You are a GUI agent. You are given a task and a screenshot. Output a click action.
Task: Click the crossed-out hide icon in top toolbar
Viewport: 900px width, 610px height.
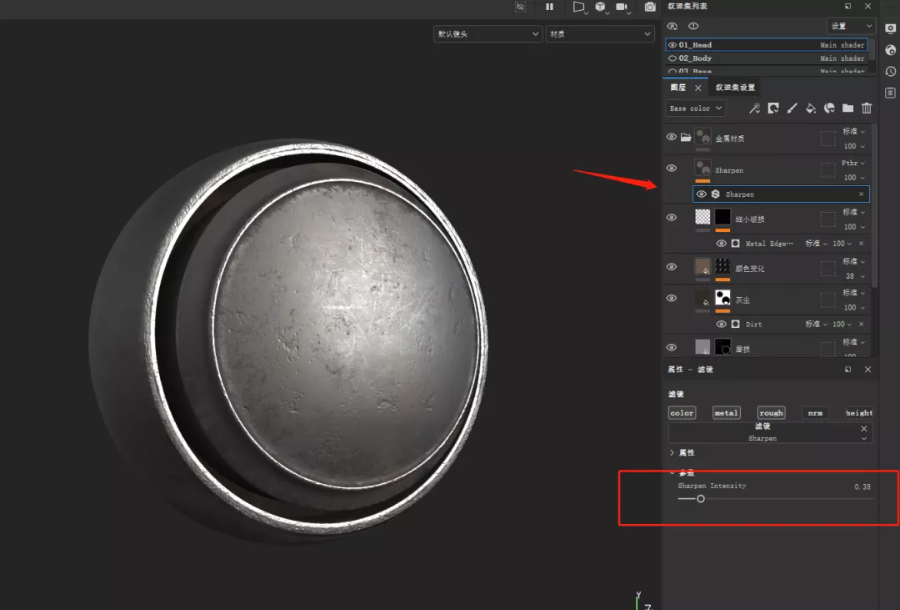520,7
